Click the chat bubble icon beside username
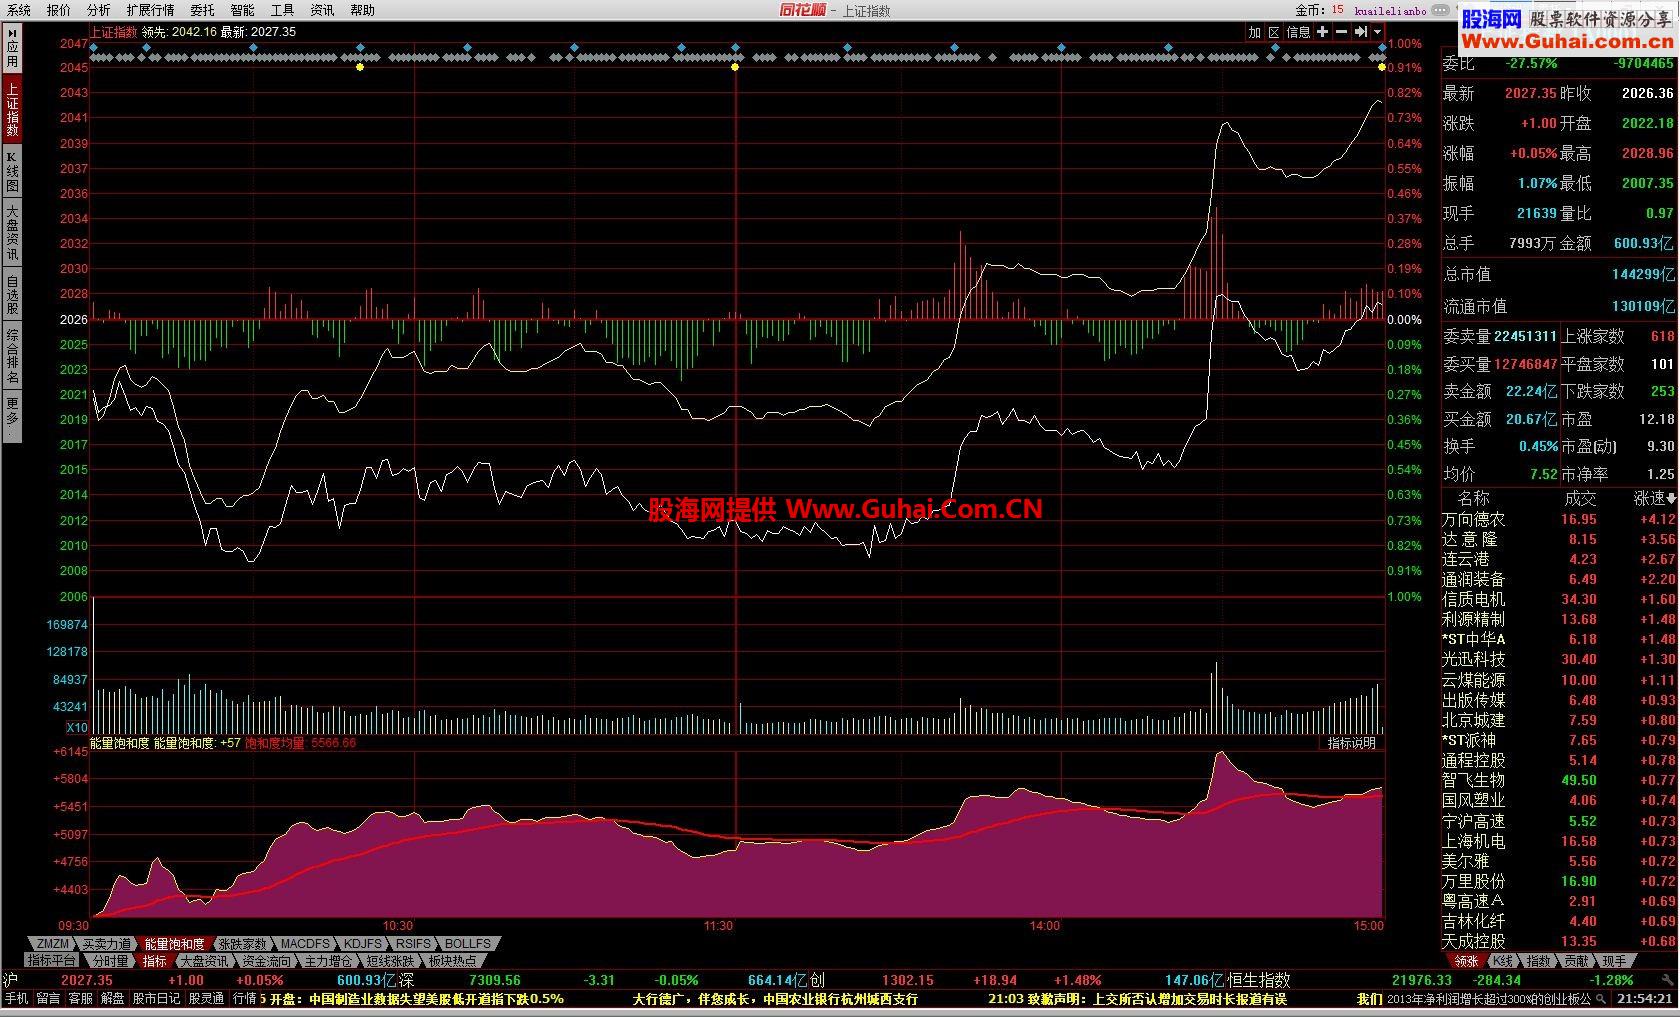 tap(1440, 10)
